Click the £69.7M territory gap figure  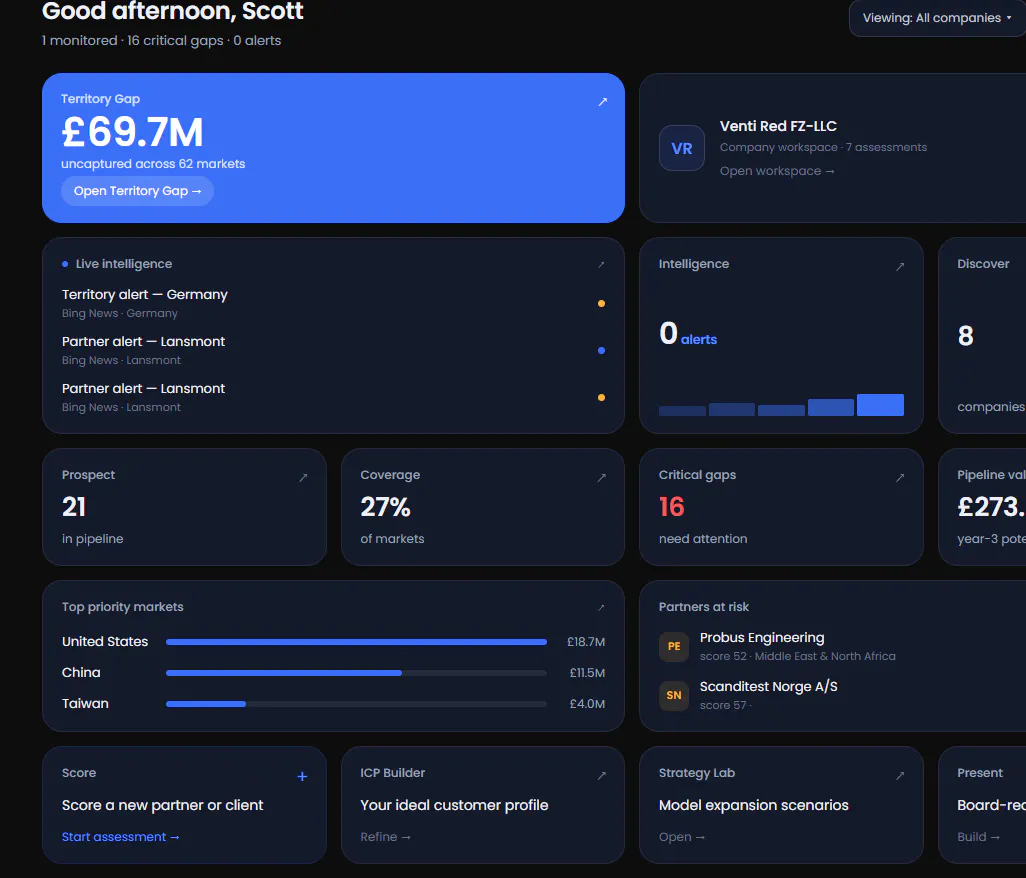[x=132, y=132]
